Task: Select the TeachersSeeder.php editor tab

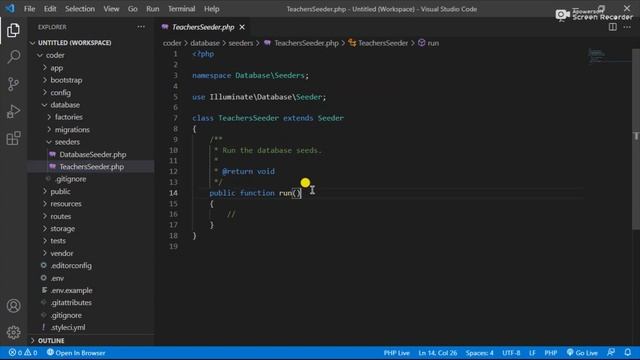Action: coord(203,27)
